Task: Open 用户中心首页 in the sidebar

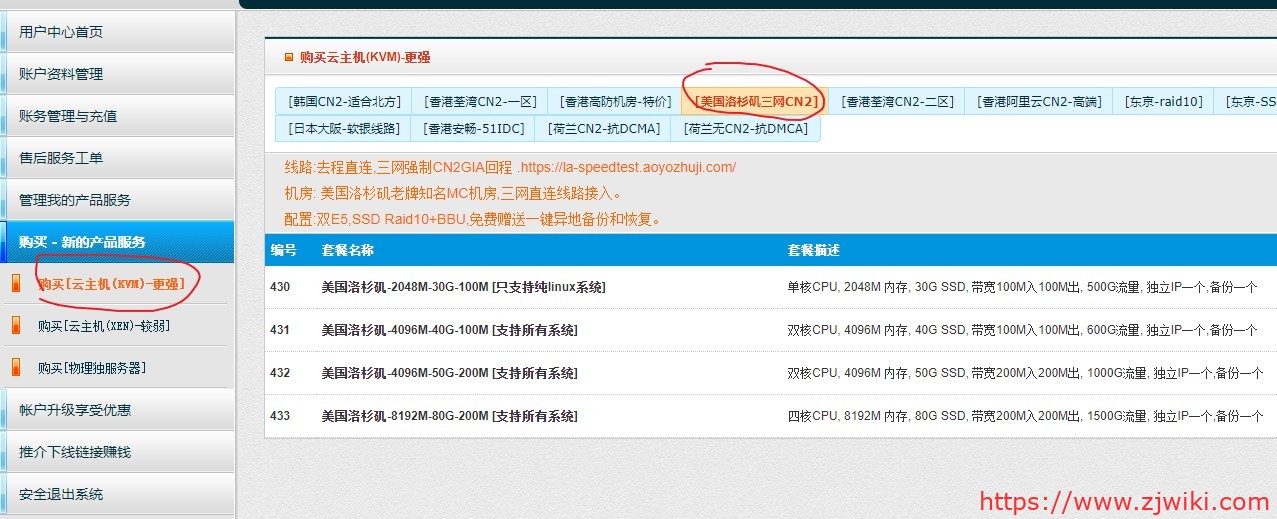Action: coord(61,32)
